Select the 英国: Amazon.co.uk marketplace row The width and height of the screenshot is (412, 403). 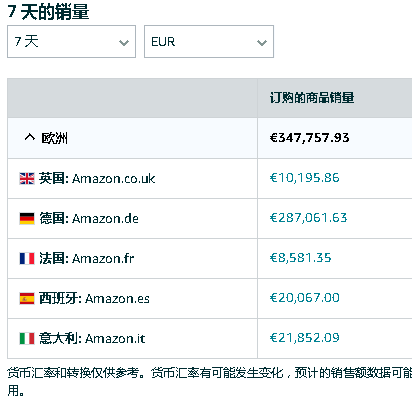click(x=210, y=178)
